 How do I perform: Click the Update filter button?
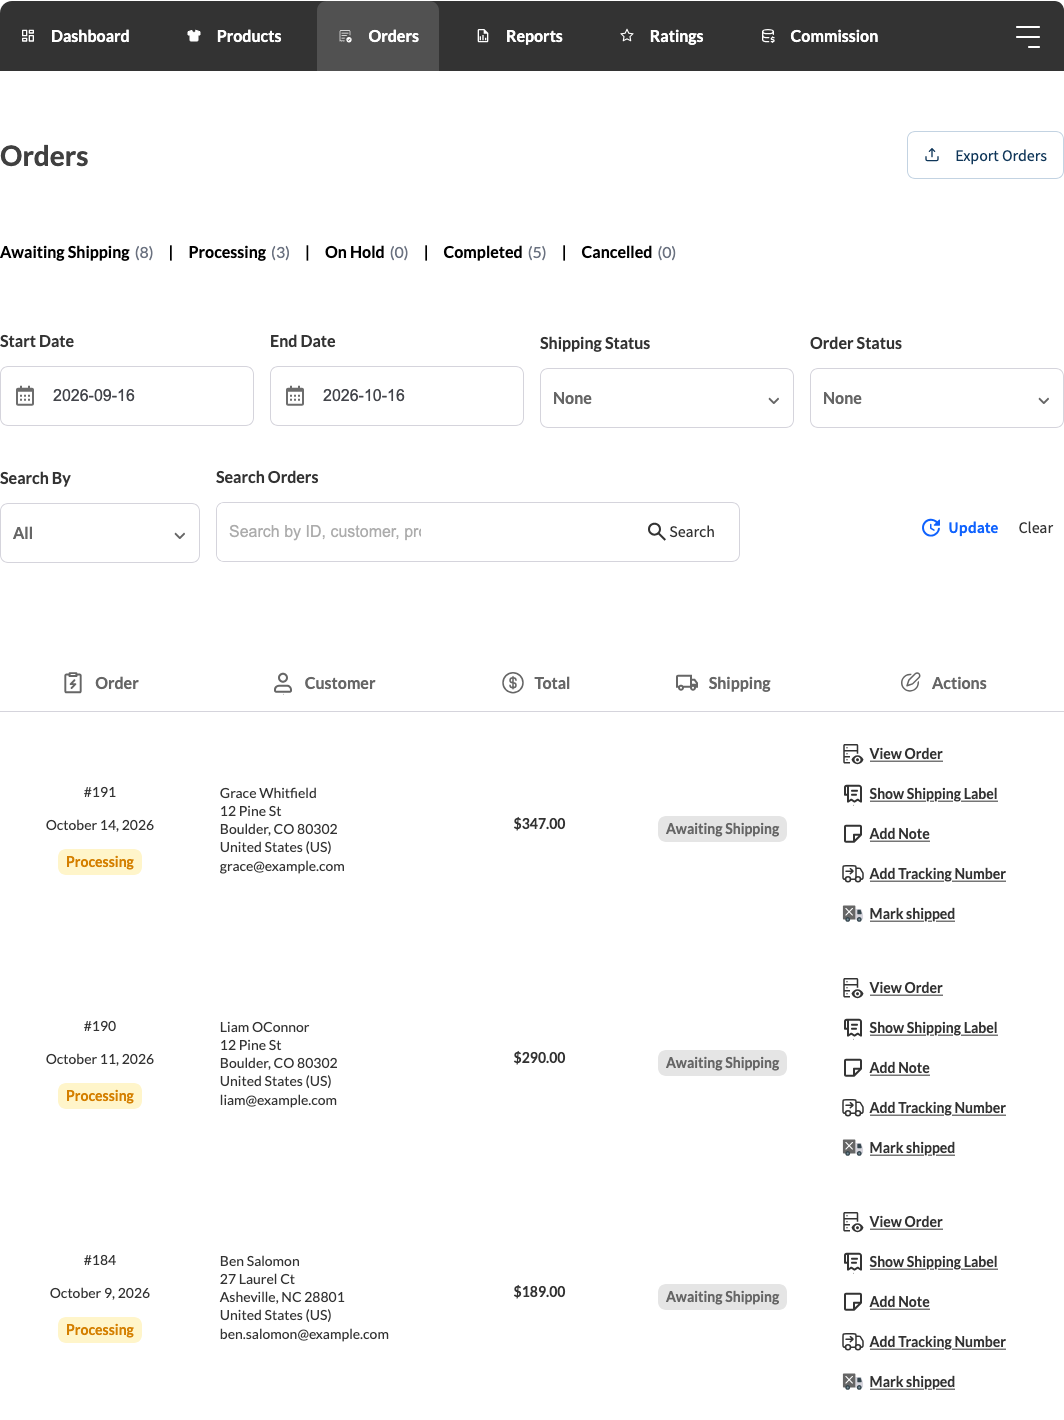pos(960,527)
